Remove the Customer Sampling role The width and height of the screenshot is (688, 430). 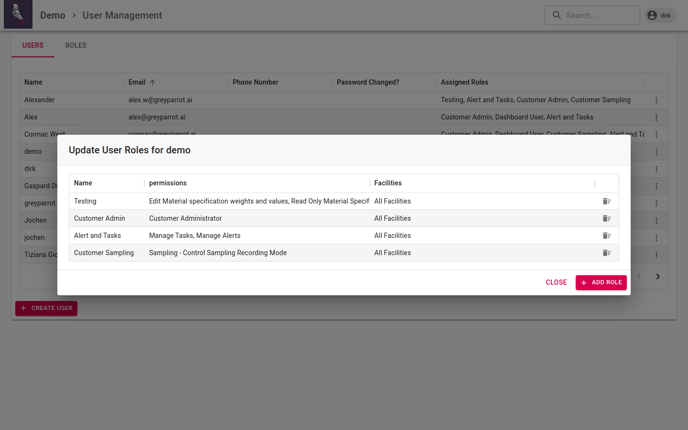[606, 253]
